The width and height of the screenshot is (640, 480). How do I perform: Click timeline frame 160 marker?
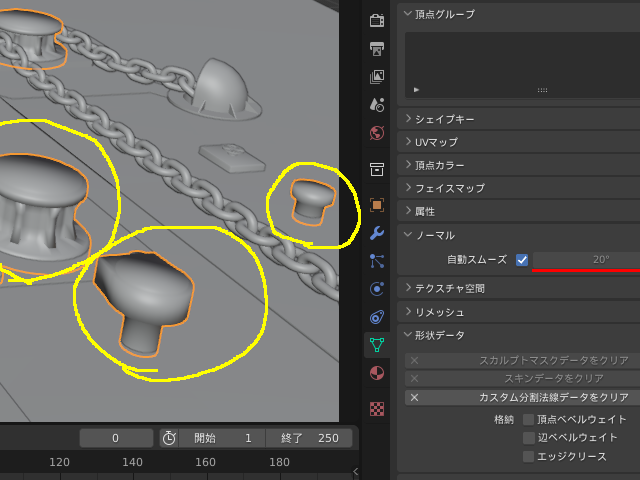(205, 462)
